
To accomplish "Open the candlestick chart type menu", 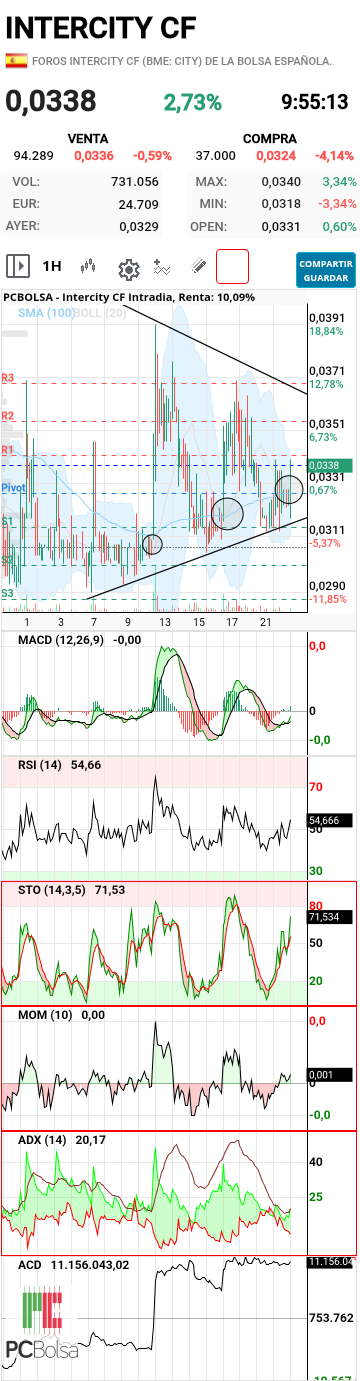I will pos(89,266).
